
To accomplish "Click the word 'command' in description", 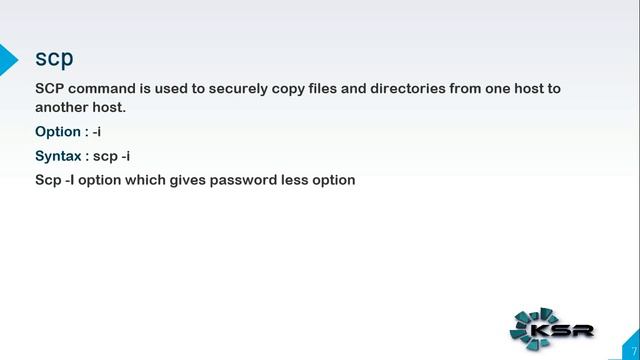I will point(102,89).
